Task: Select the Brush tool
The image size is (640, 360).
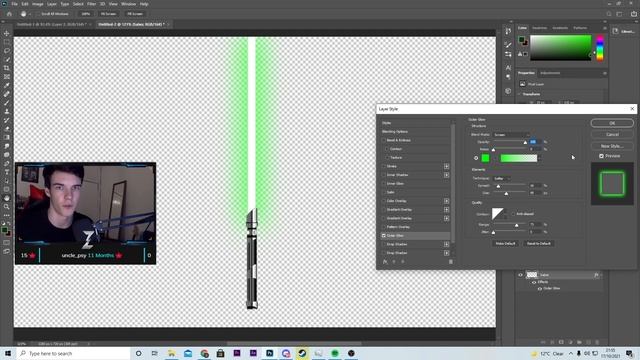Action: pyautogui.click(x=7, y=103)
